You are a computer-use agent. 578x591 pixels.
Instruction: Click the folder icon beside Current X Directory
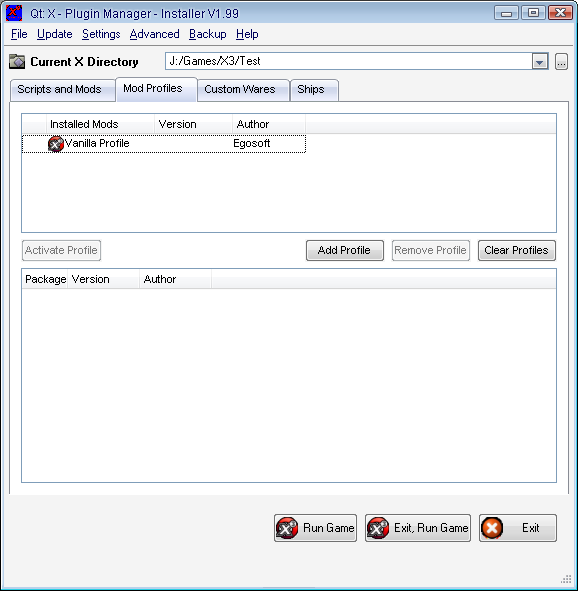[x=17, y=61]
